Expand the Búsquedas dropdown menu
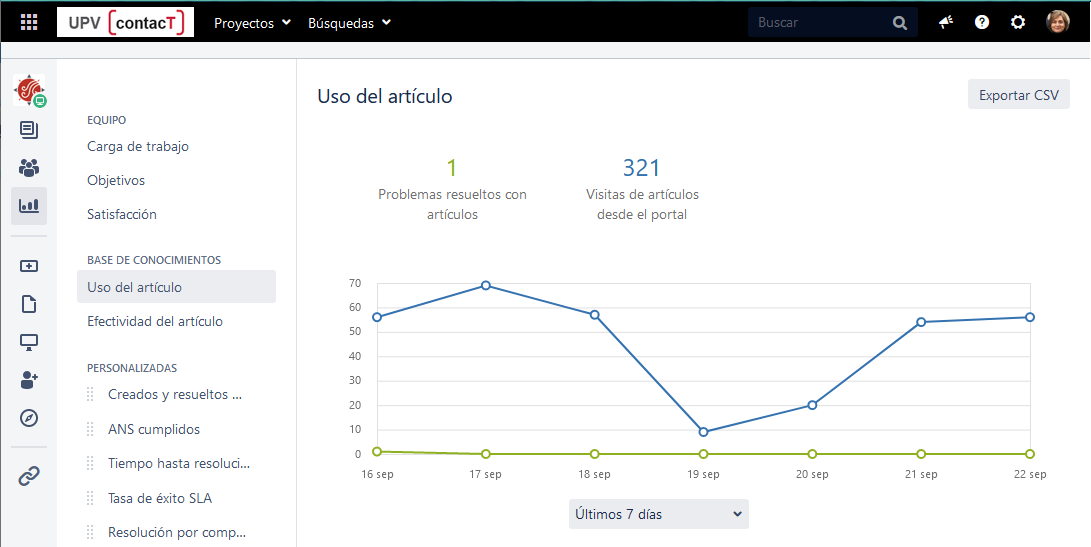Viewport: 1091px width, 547px height. 349,23
